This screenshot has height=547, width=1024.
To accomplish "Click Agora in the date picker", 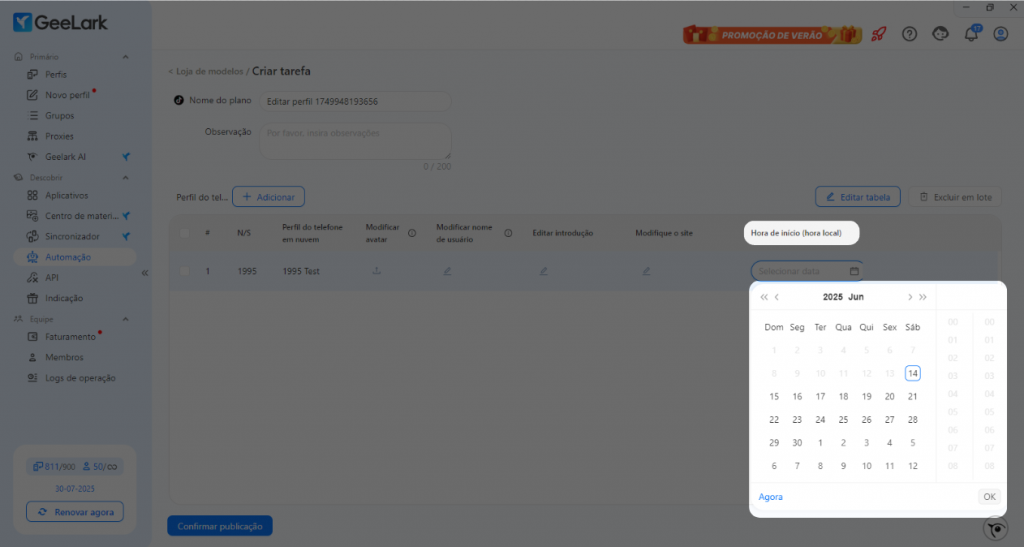I will coord(771,497).
